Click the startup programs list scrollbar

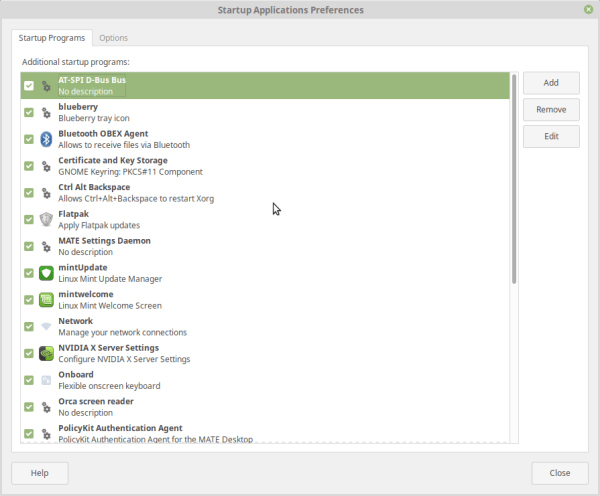514,179
